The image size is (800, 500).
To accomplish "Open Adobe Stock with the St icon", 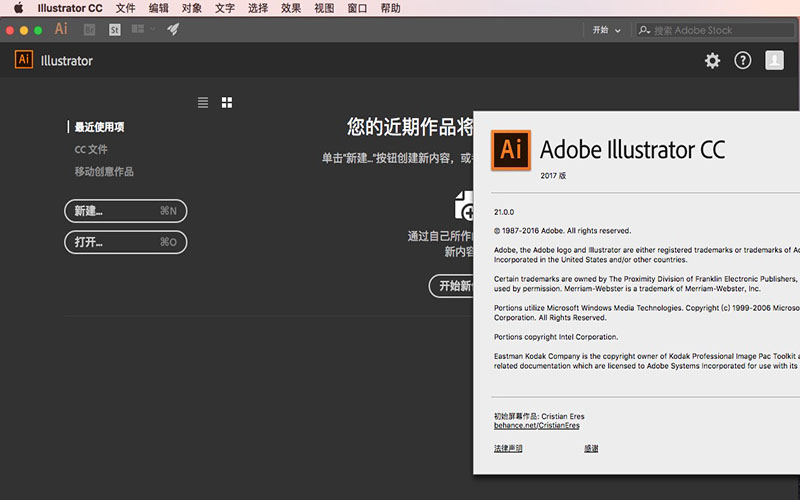I will 115,30.
